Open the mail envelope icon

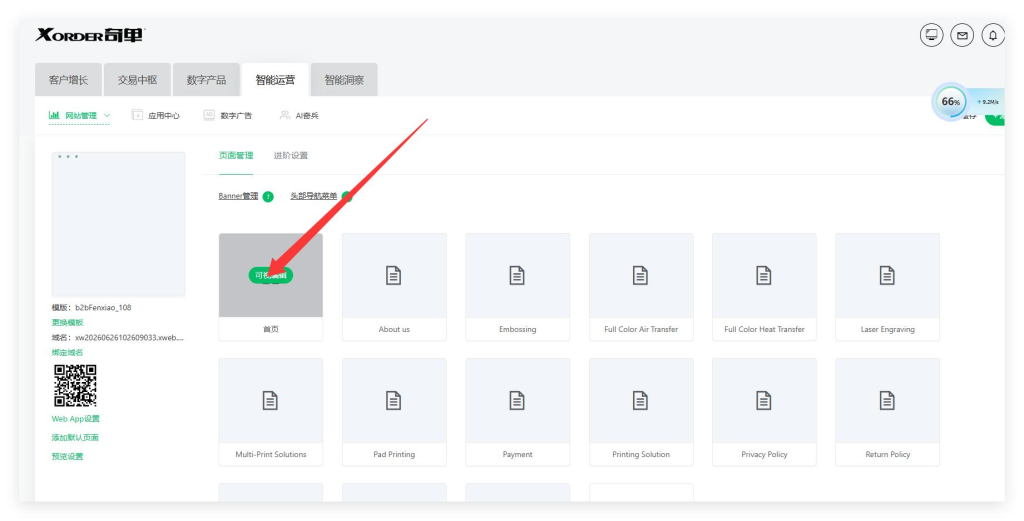coord(962,35)
